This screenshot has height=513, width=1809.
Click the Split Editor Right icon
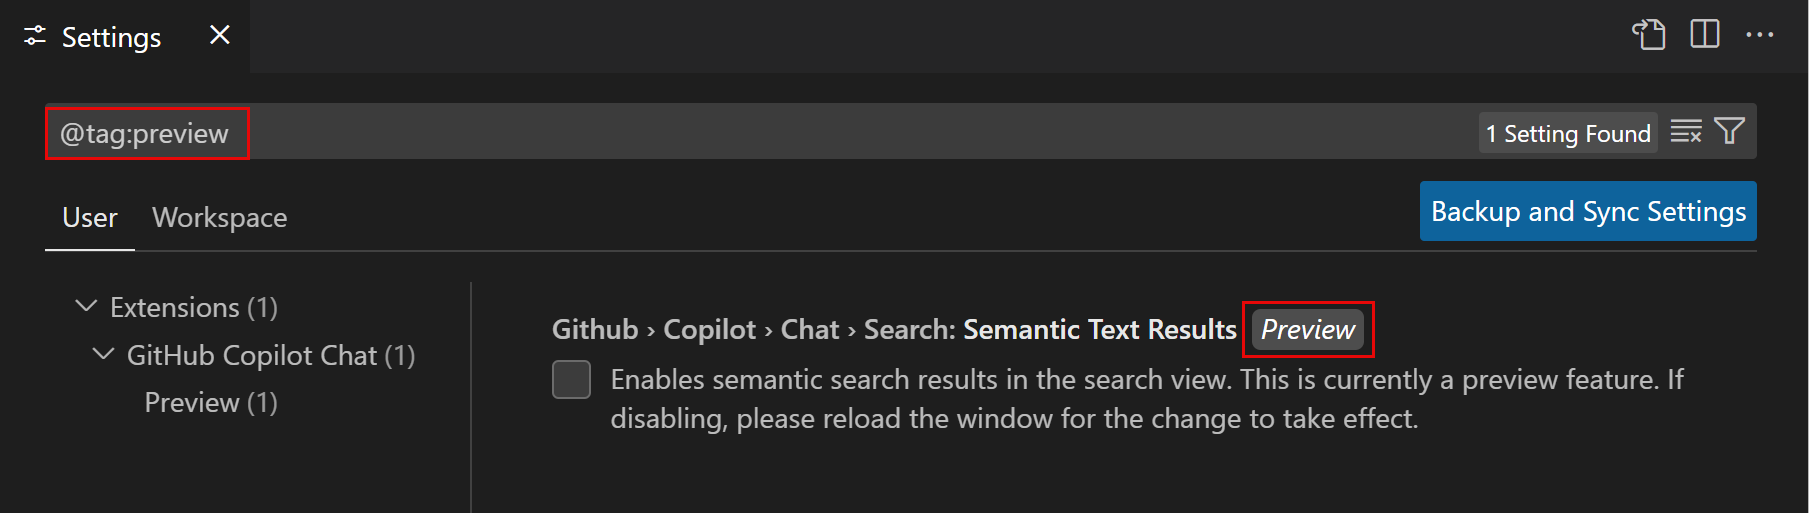point(1705,34)
